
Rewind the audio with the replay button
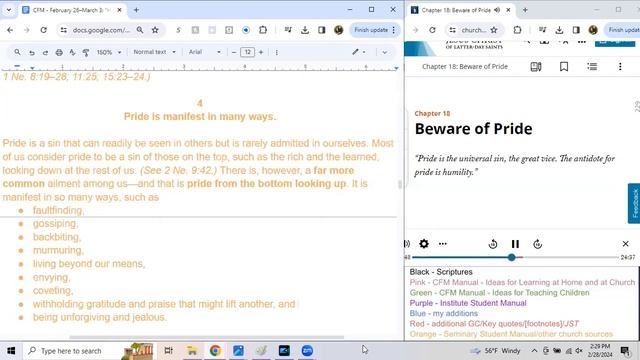pyautogui.click(x=493, y=244)
